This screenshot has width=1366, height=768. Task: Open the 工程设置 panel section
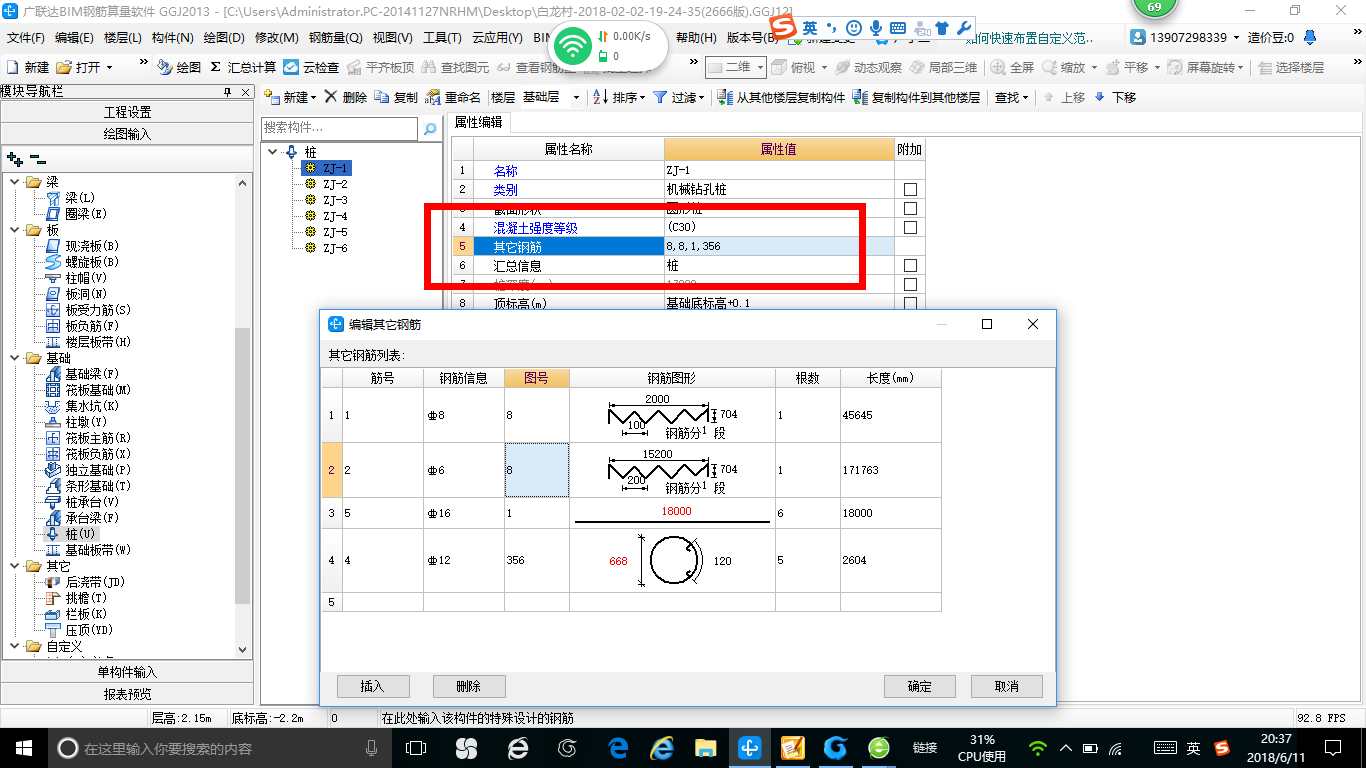(x=127, y=112)
